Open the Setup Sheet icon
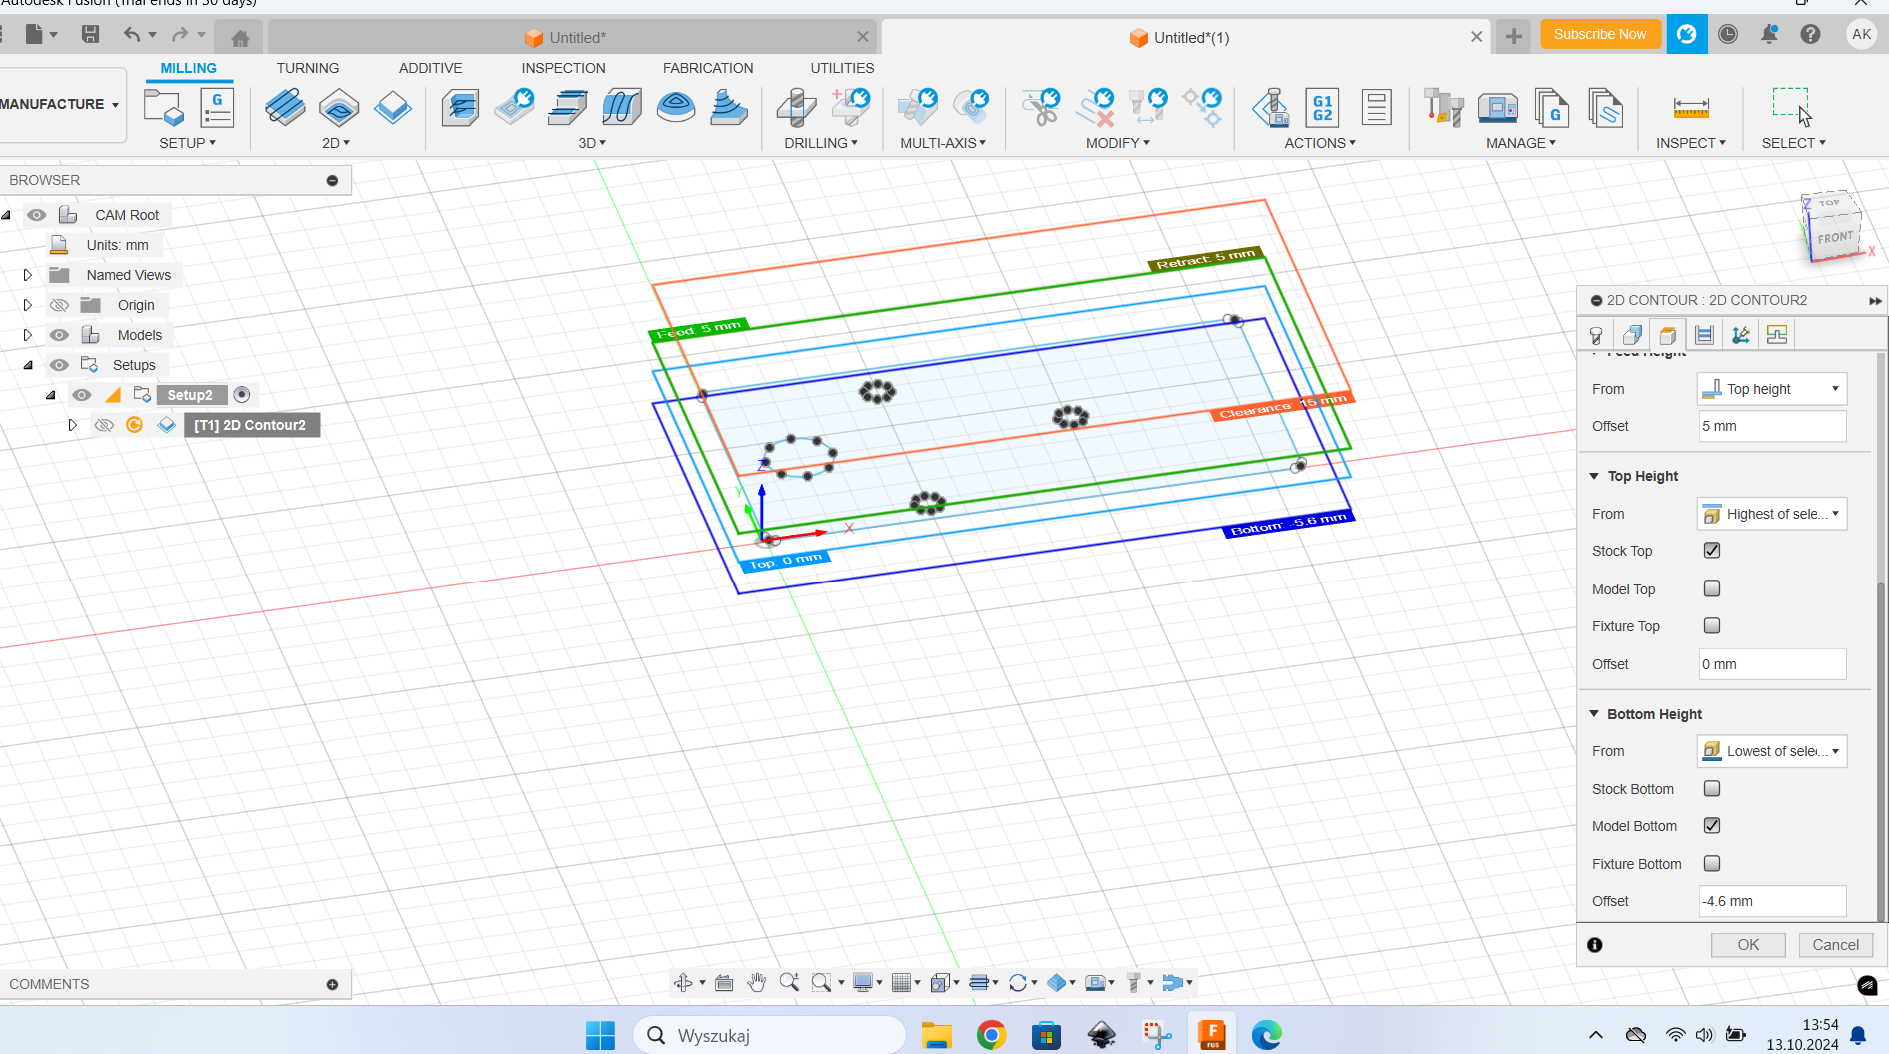1889x1054 pixels. (1376, 107)
